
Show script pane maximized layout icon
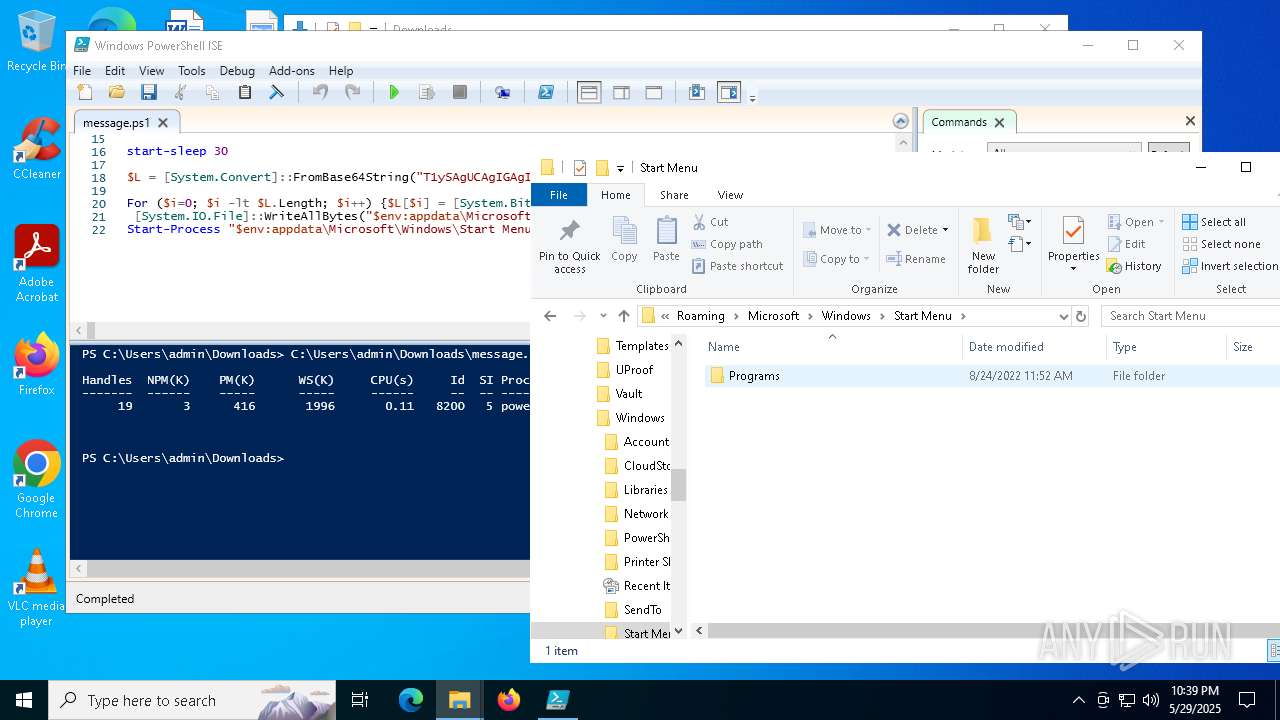pos(654,92)
